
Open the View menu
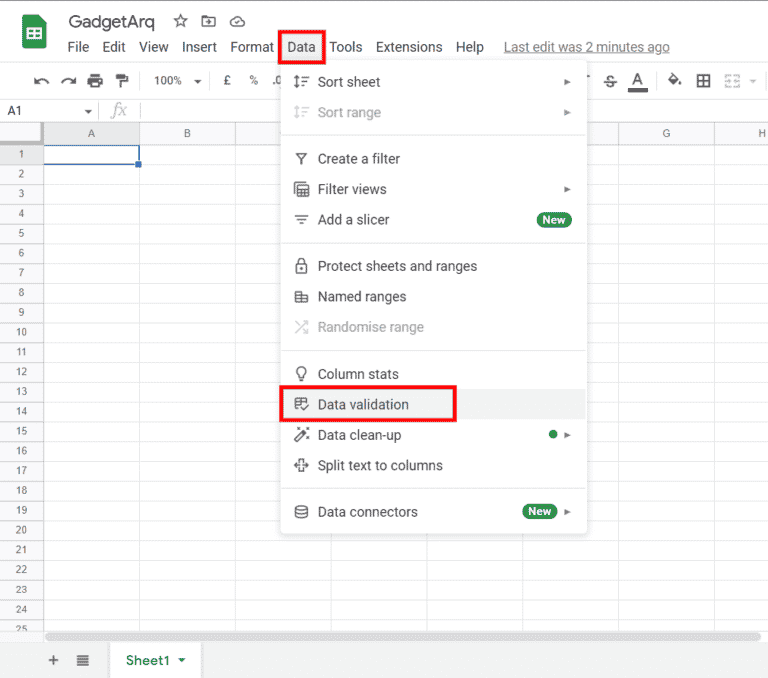(x=153, y=47)
